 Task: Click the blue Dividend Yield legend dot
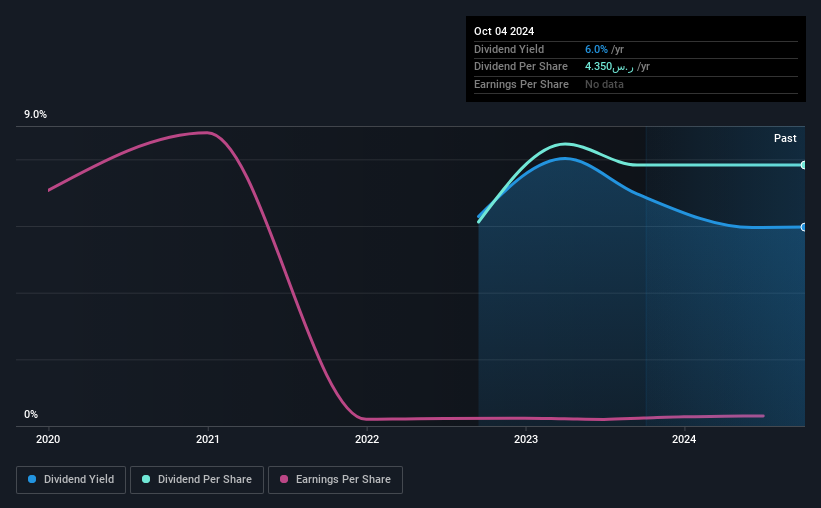click(32, 479)
